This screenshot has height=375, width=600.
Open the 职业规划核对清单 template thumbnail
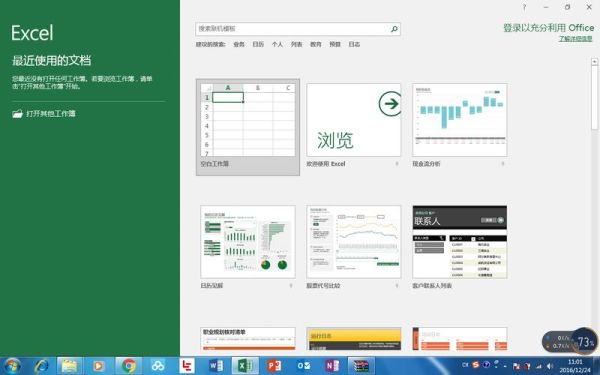248,339
